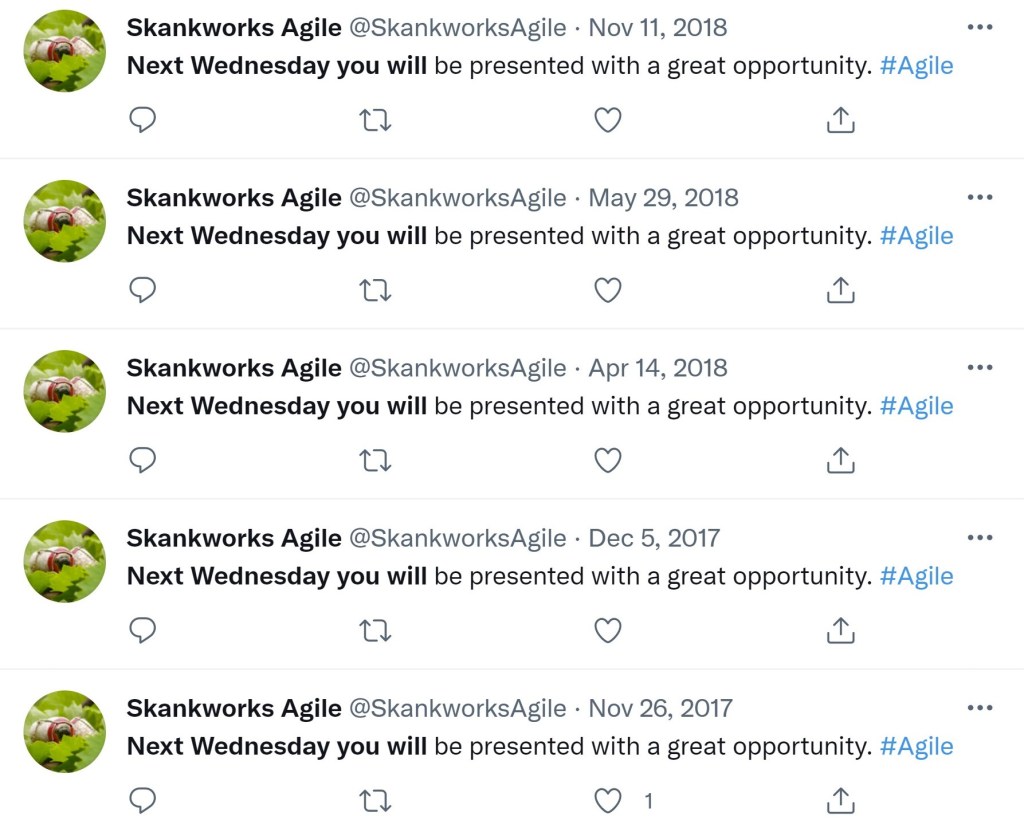Reply to the Dec 5, 2017 tweet

(143, 631)
